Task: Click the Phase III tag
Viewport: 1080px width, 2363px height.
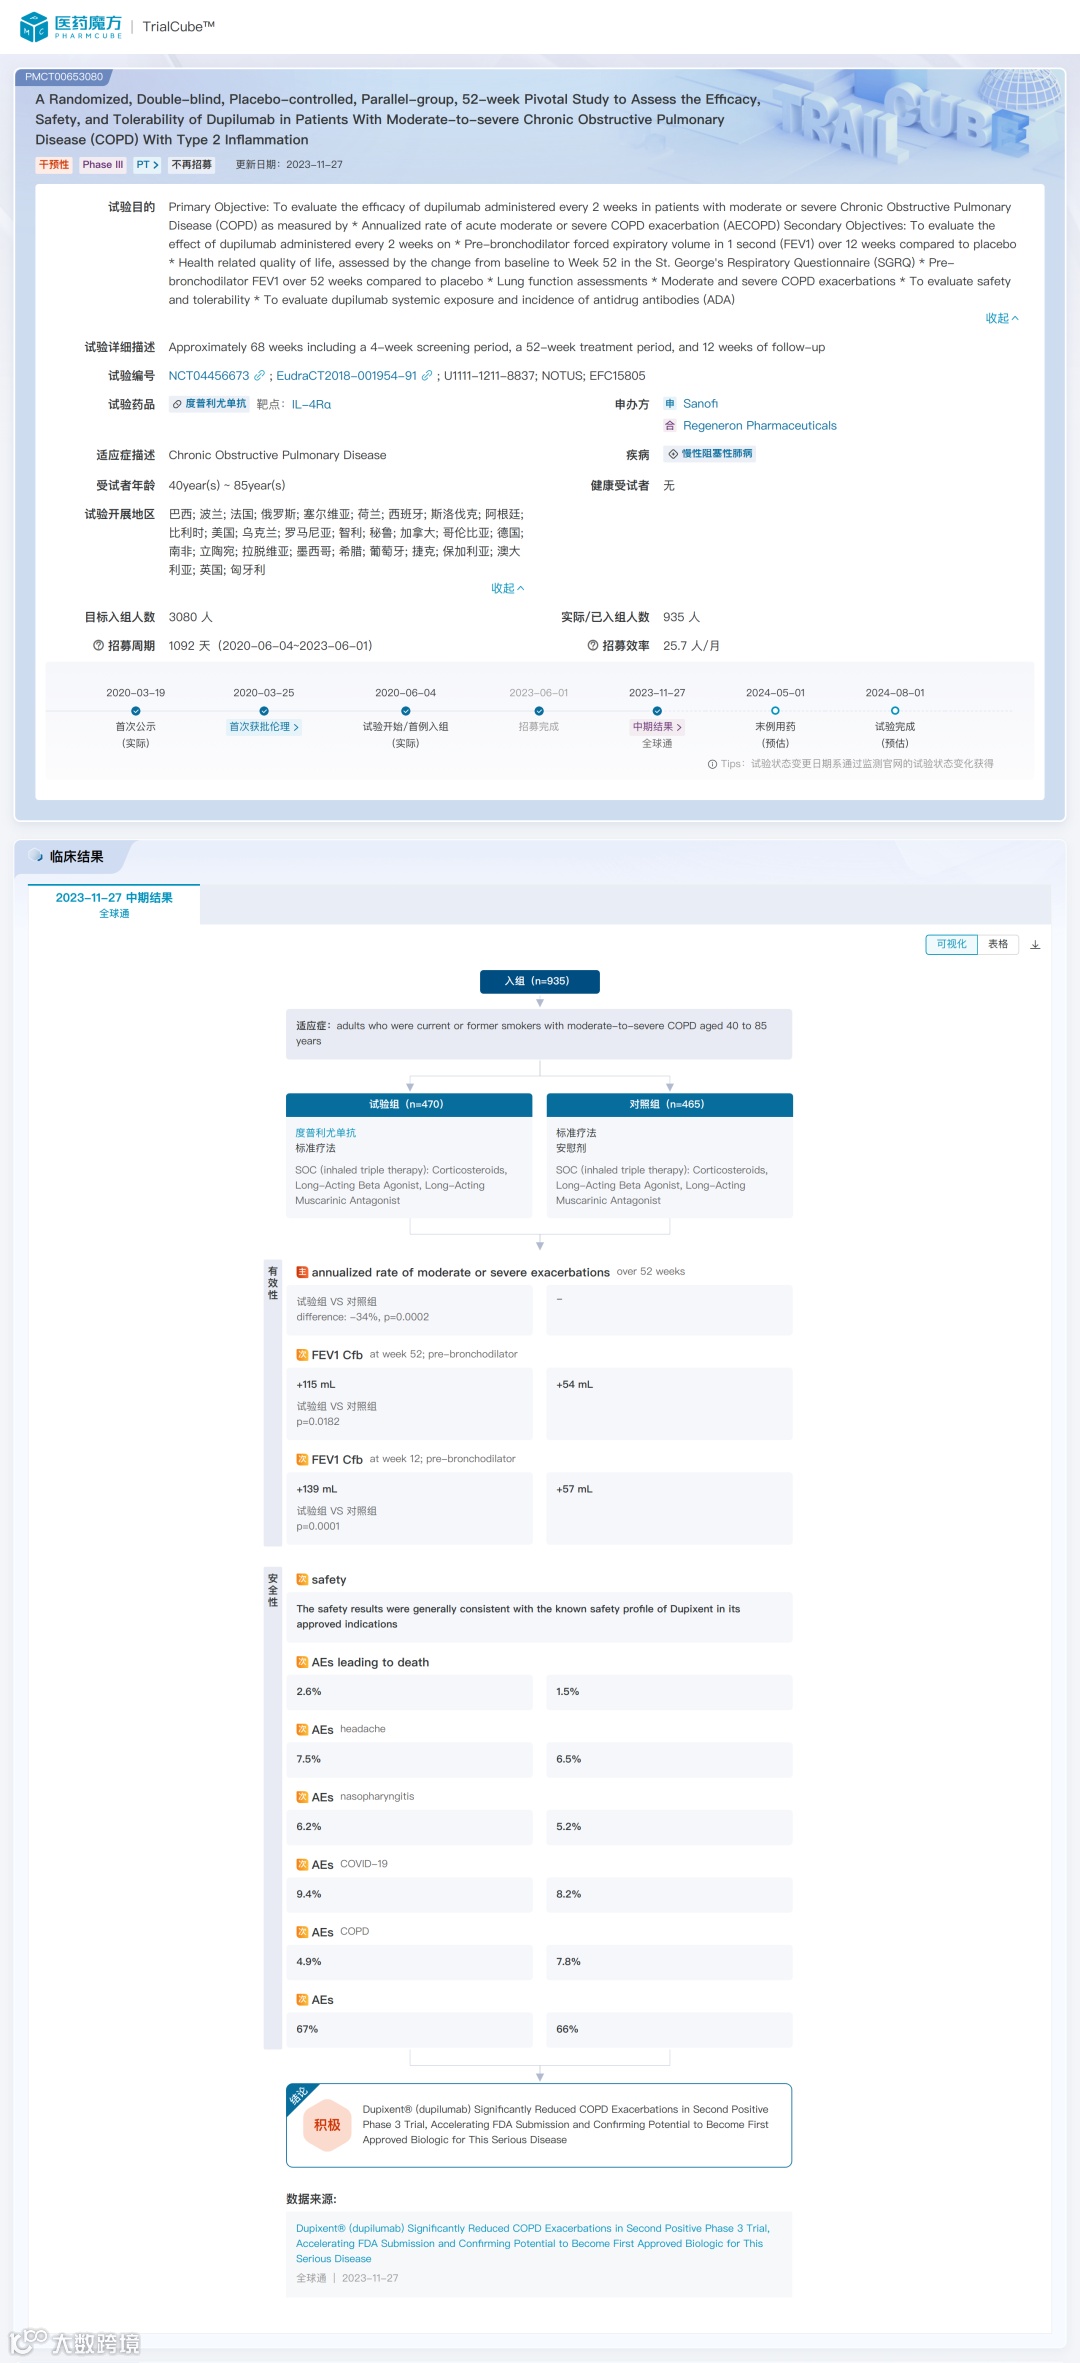Action: point(103,165)
